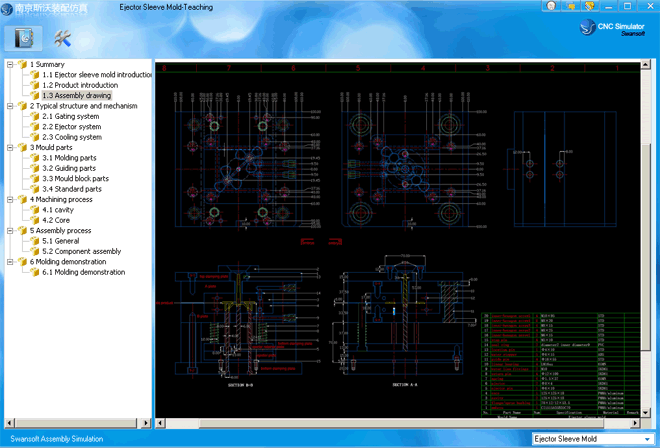Open 2.3 Cooling system topic
This screenshot has height=448, width=660.
tap(71, 137)
